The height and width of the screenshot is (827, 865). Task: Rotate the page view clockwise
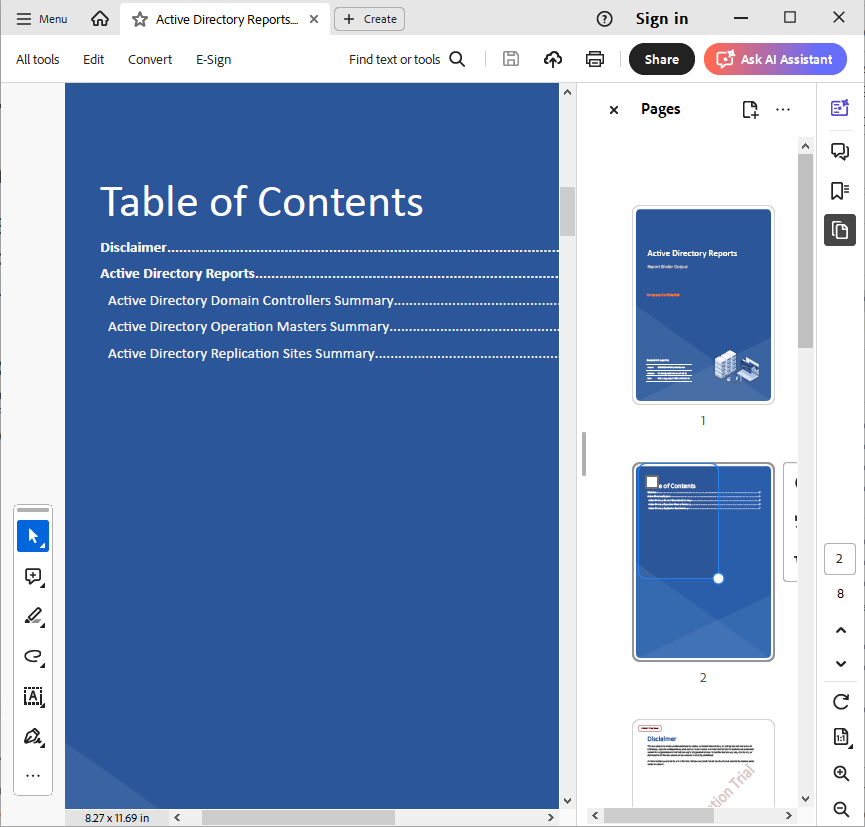coord(841,702)
